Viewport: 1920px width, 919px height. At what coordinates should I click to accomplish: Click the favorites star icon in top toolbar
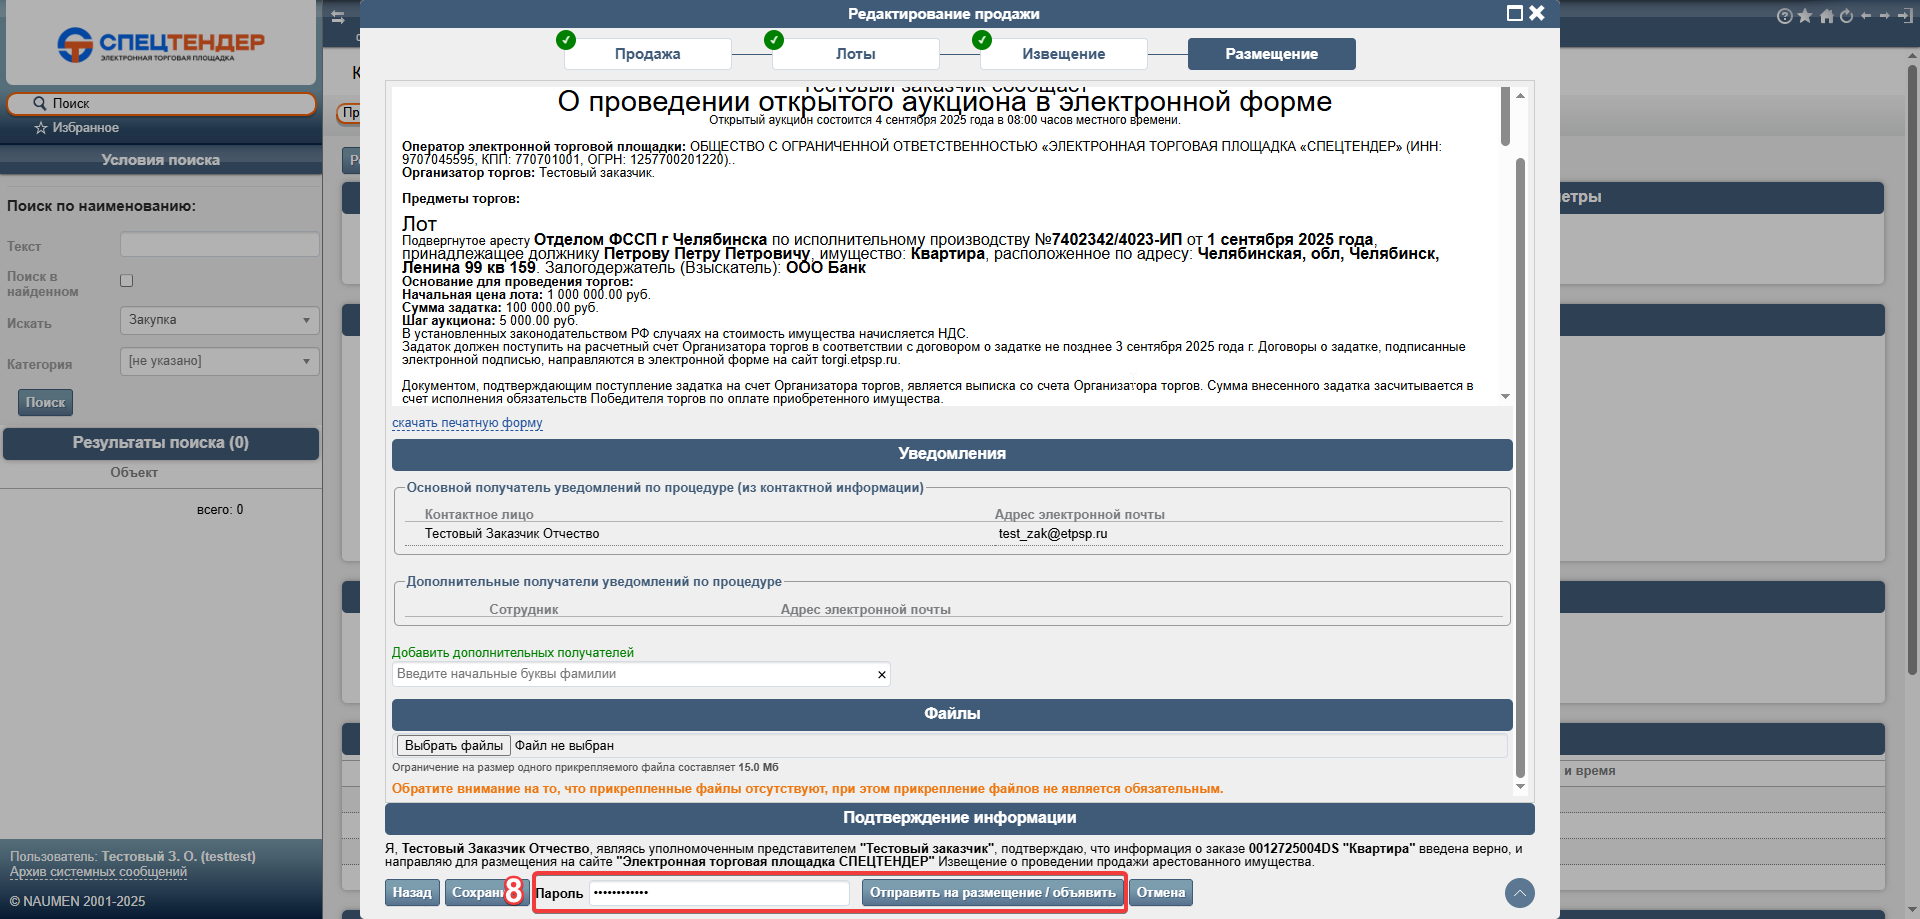(x=1805, y=16)
